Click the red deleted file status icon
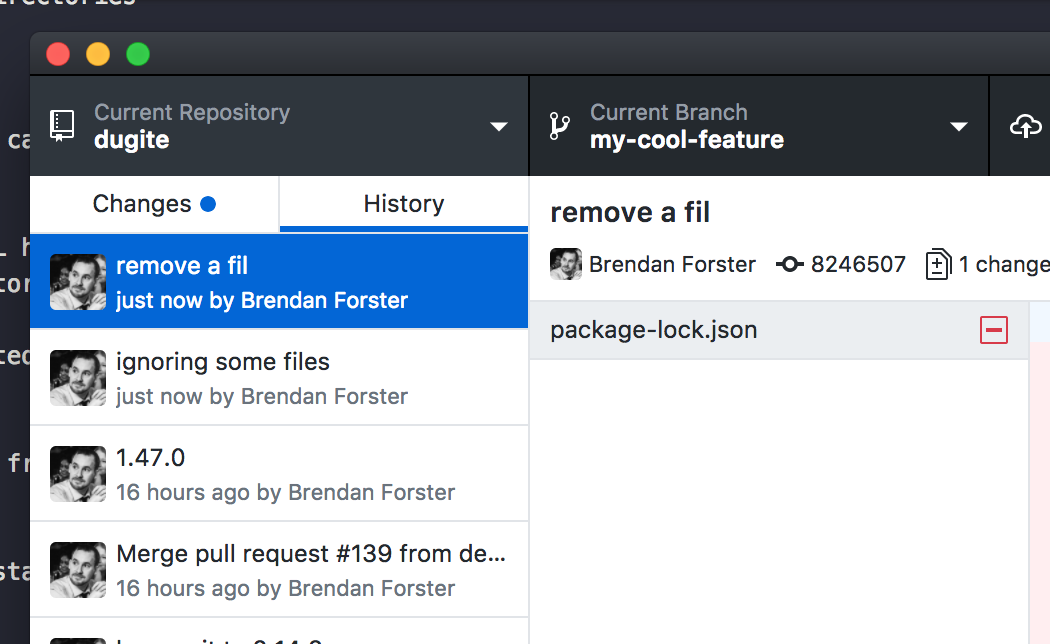The height and width of the screenshot is (644, 1050). tap(993, 330)
